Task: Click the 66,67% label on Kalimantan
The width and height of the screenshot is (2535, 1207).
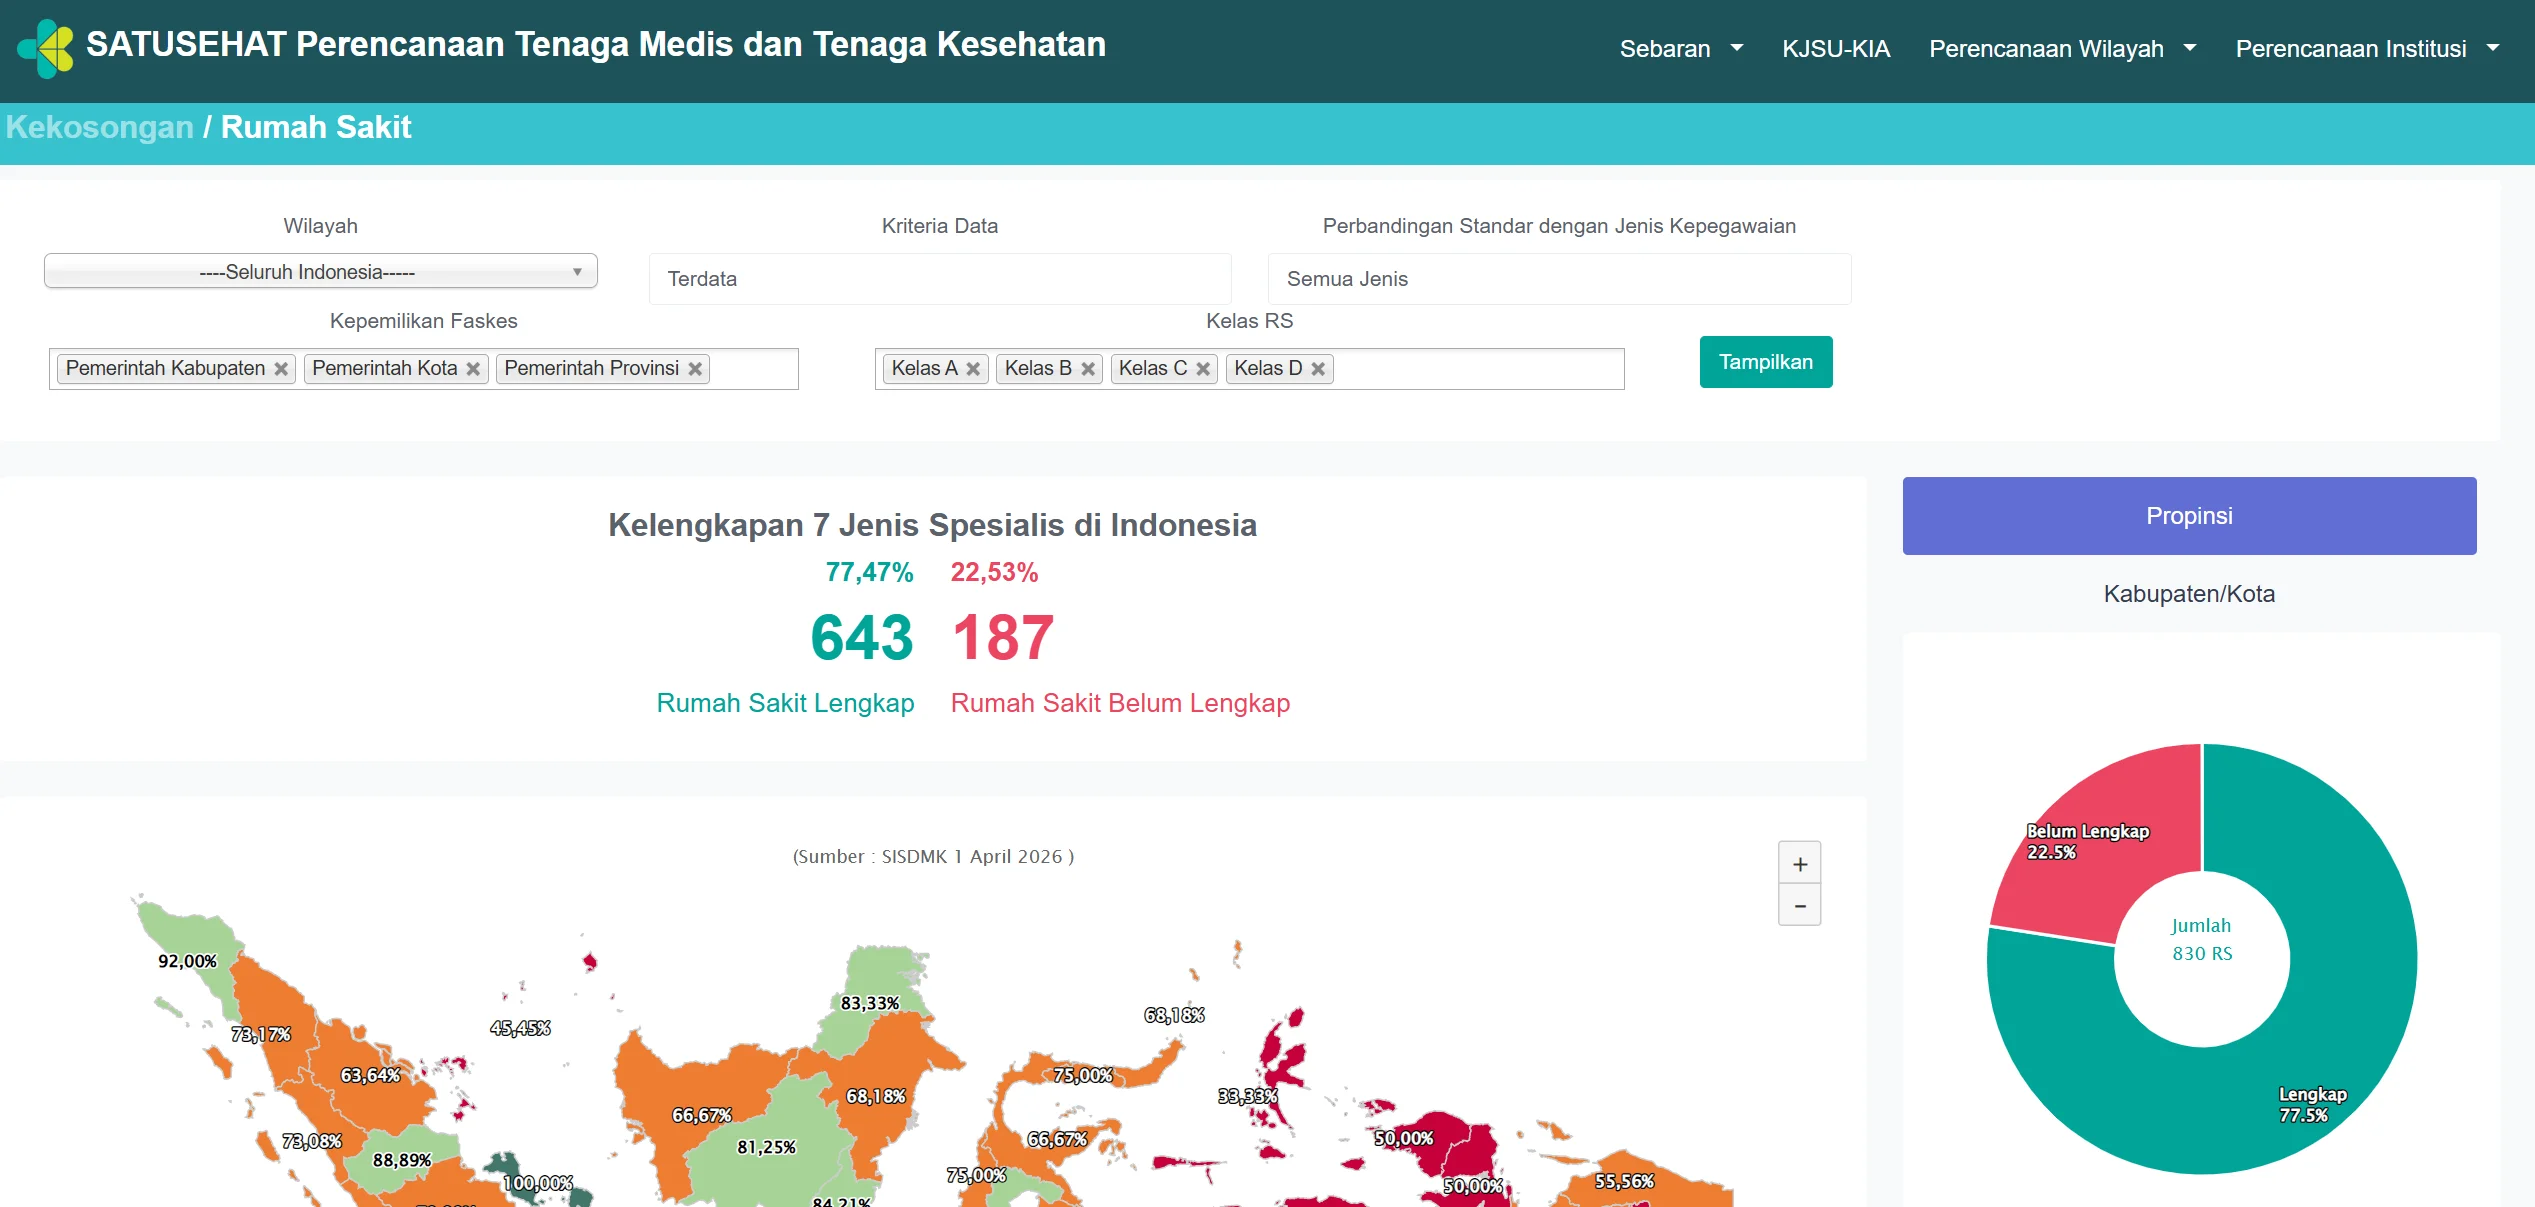Action: point(702,1115)
